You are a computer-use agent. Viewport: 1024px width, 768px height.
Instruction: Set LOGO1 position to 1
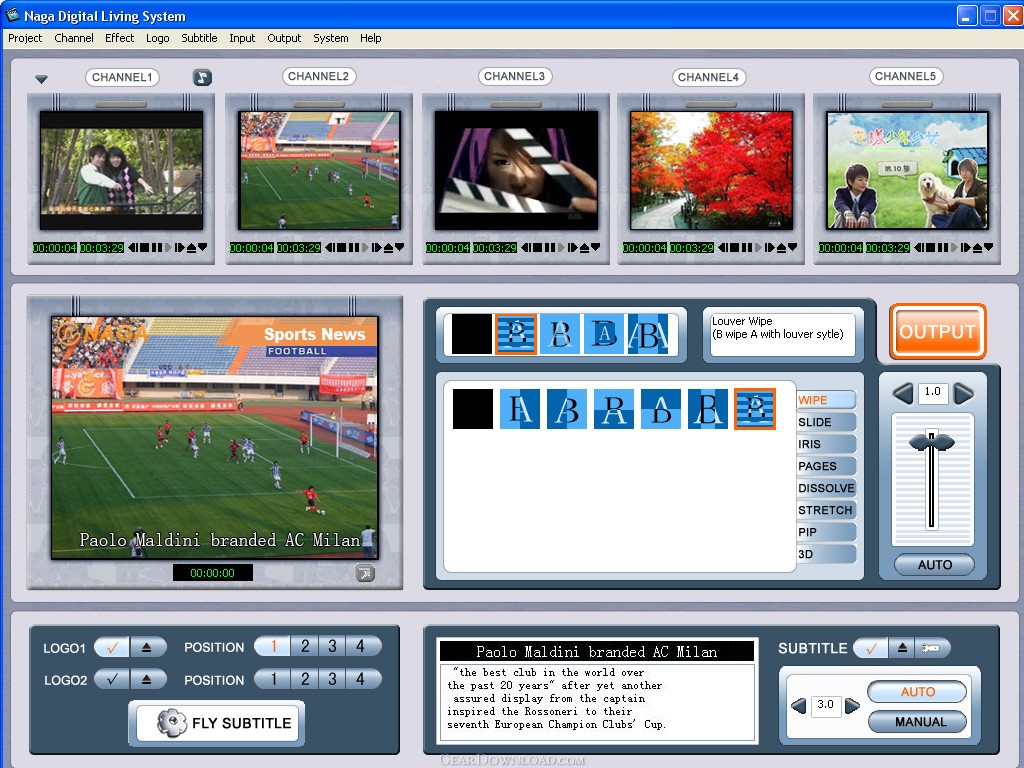point(273,647)
